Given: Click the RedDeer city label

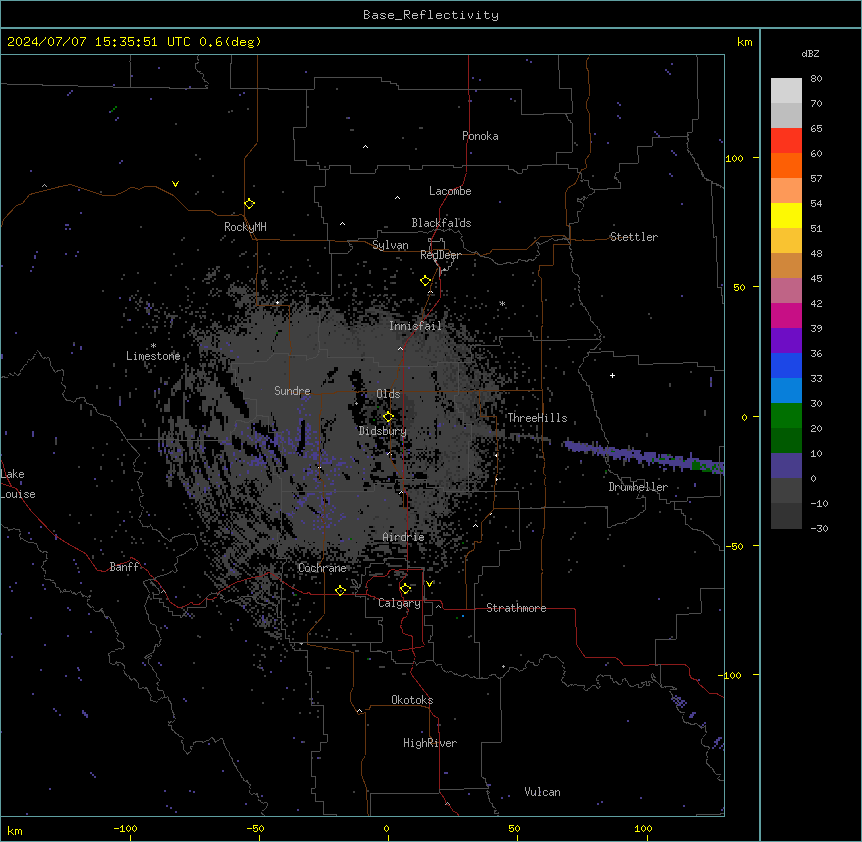Looking at the screenshot, I should pyautogui.click(x=440, y=255).
